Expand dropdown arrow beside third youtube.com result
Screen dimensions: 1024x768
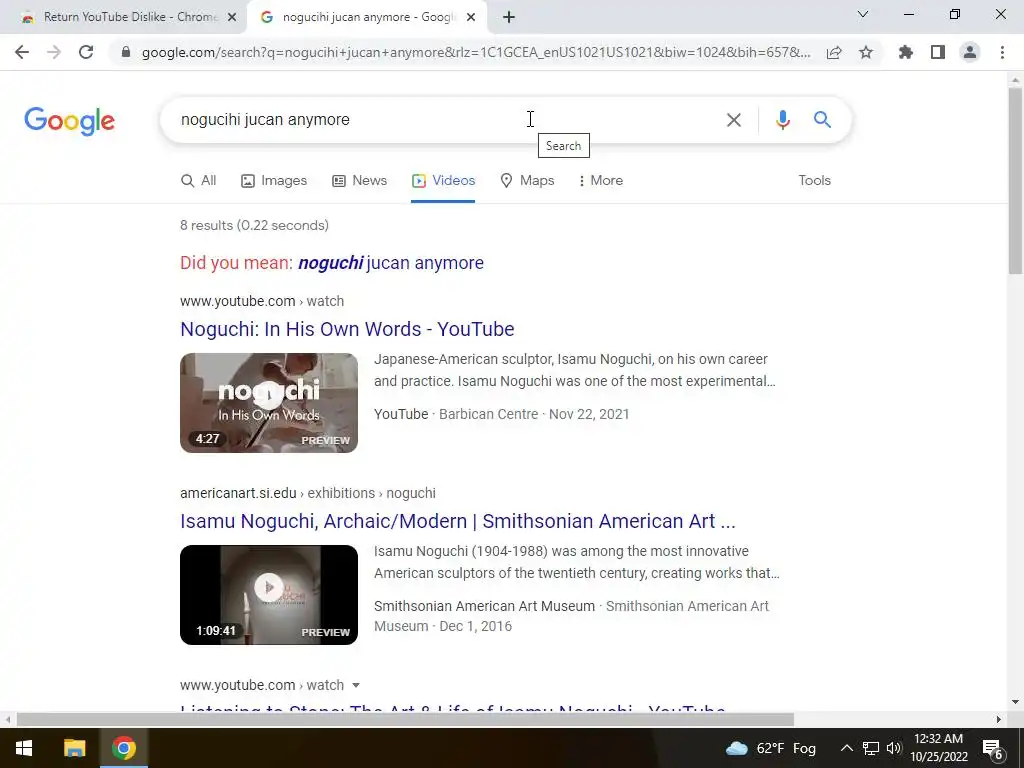356,685
